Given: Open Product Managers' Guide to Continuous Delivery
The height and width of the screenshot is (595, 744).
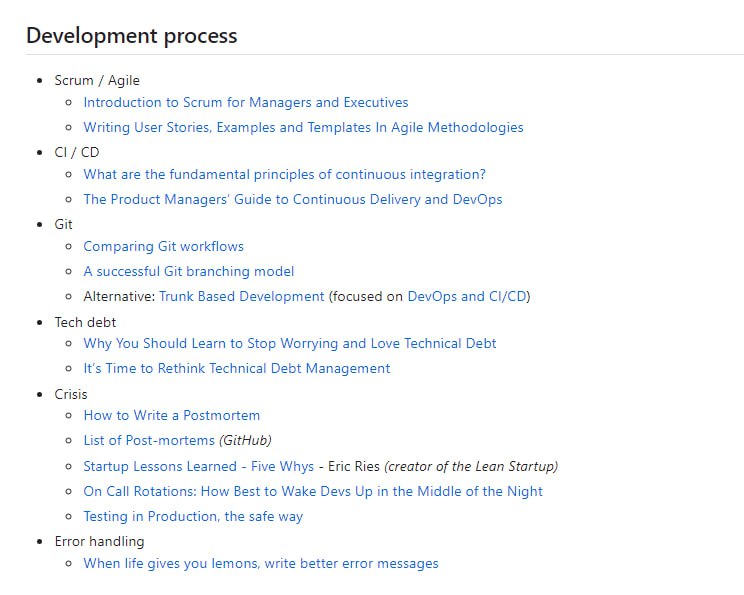Looking at the screenshot, I should (x=292, y=199).
